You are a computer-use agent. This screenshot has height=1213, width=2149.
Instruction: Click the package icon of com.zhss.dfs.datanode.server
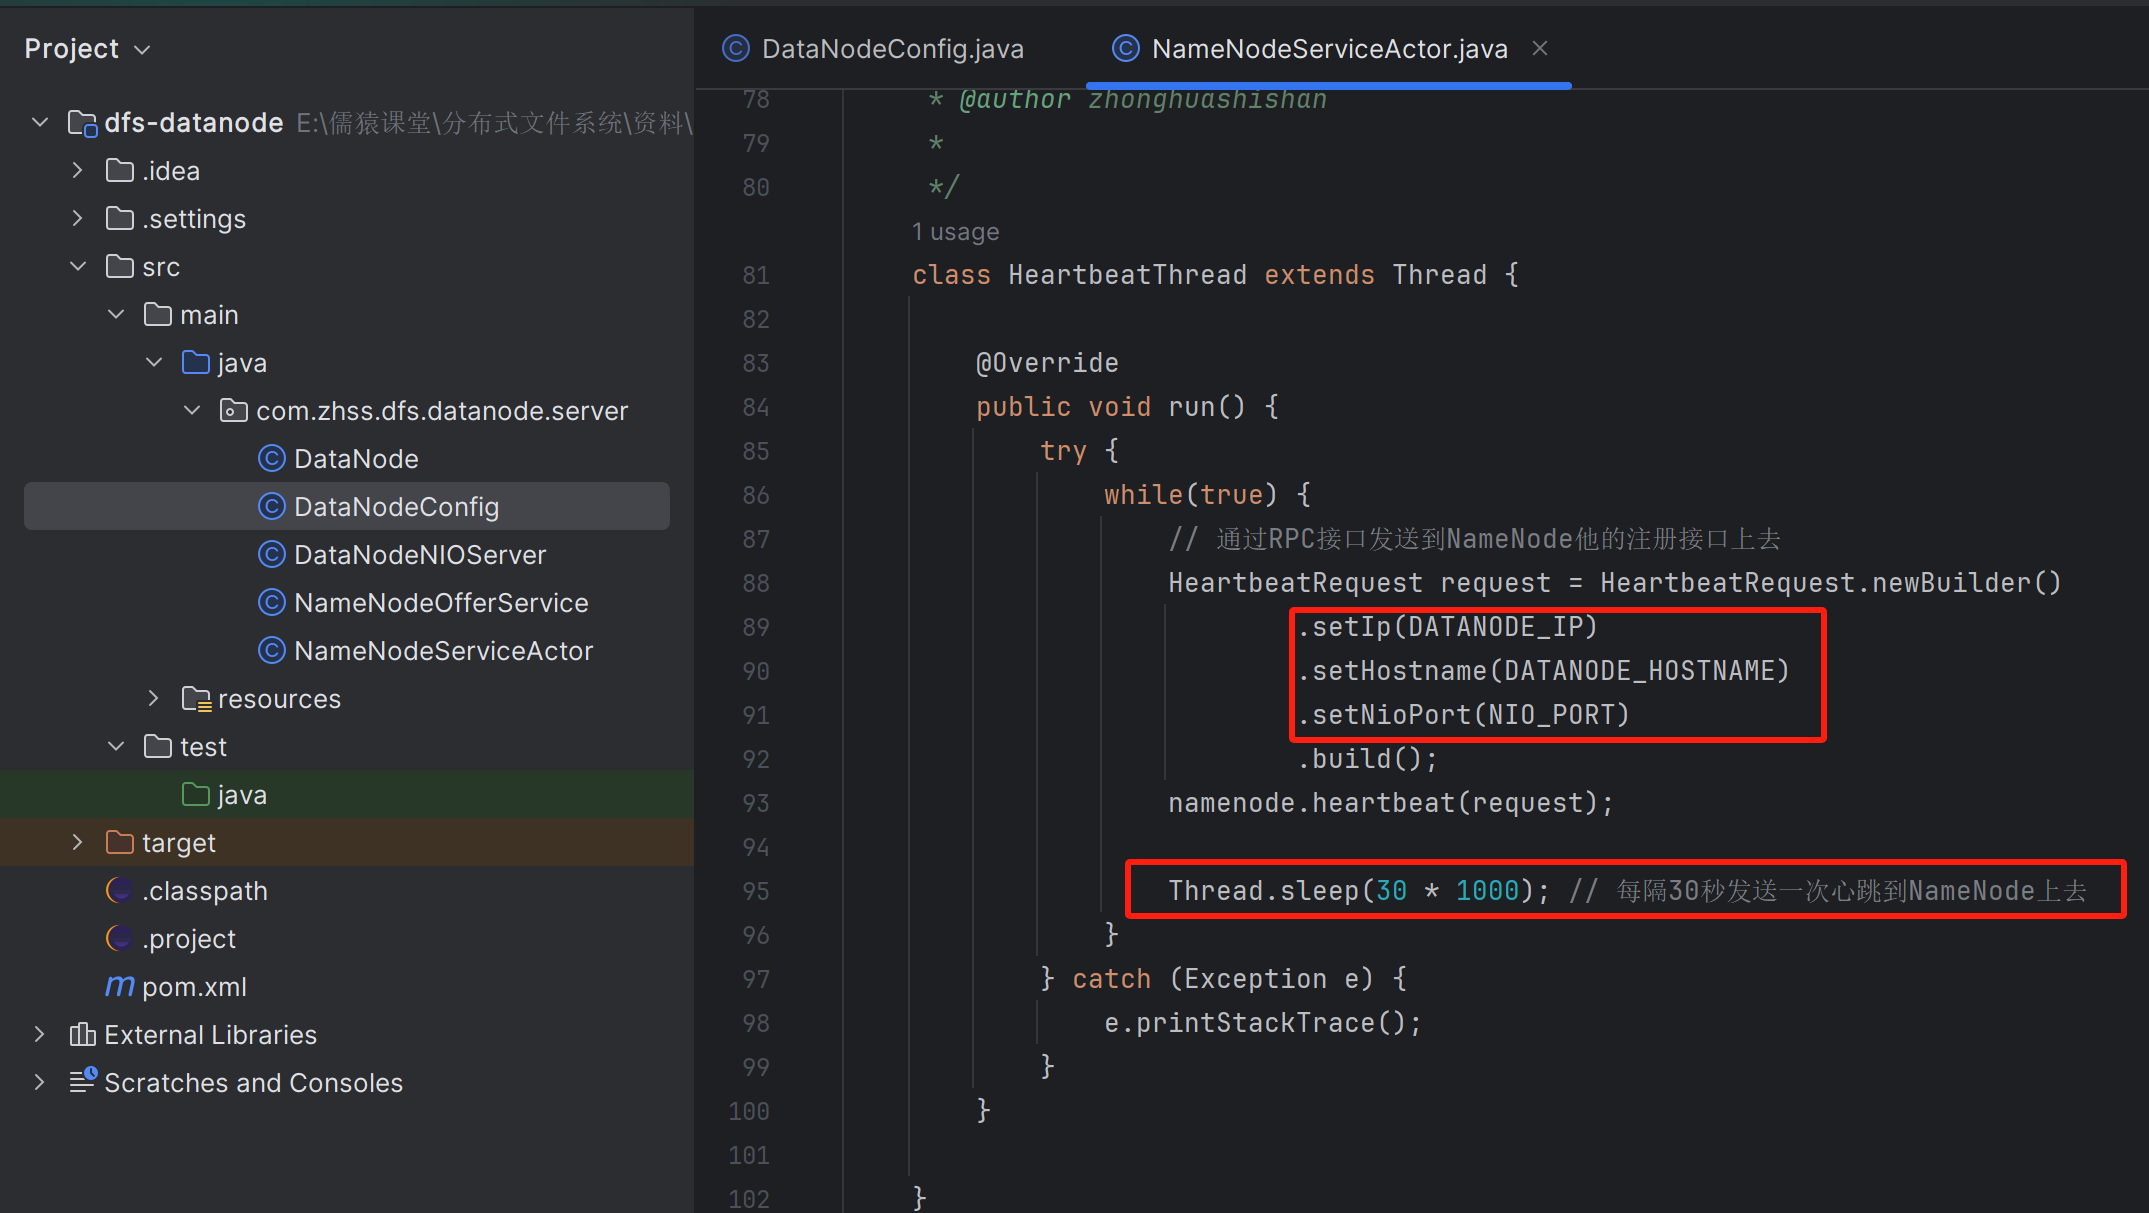[234, 411]
